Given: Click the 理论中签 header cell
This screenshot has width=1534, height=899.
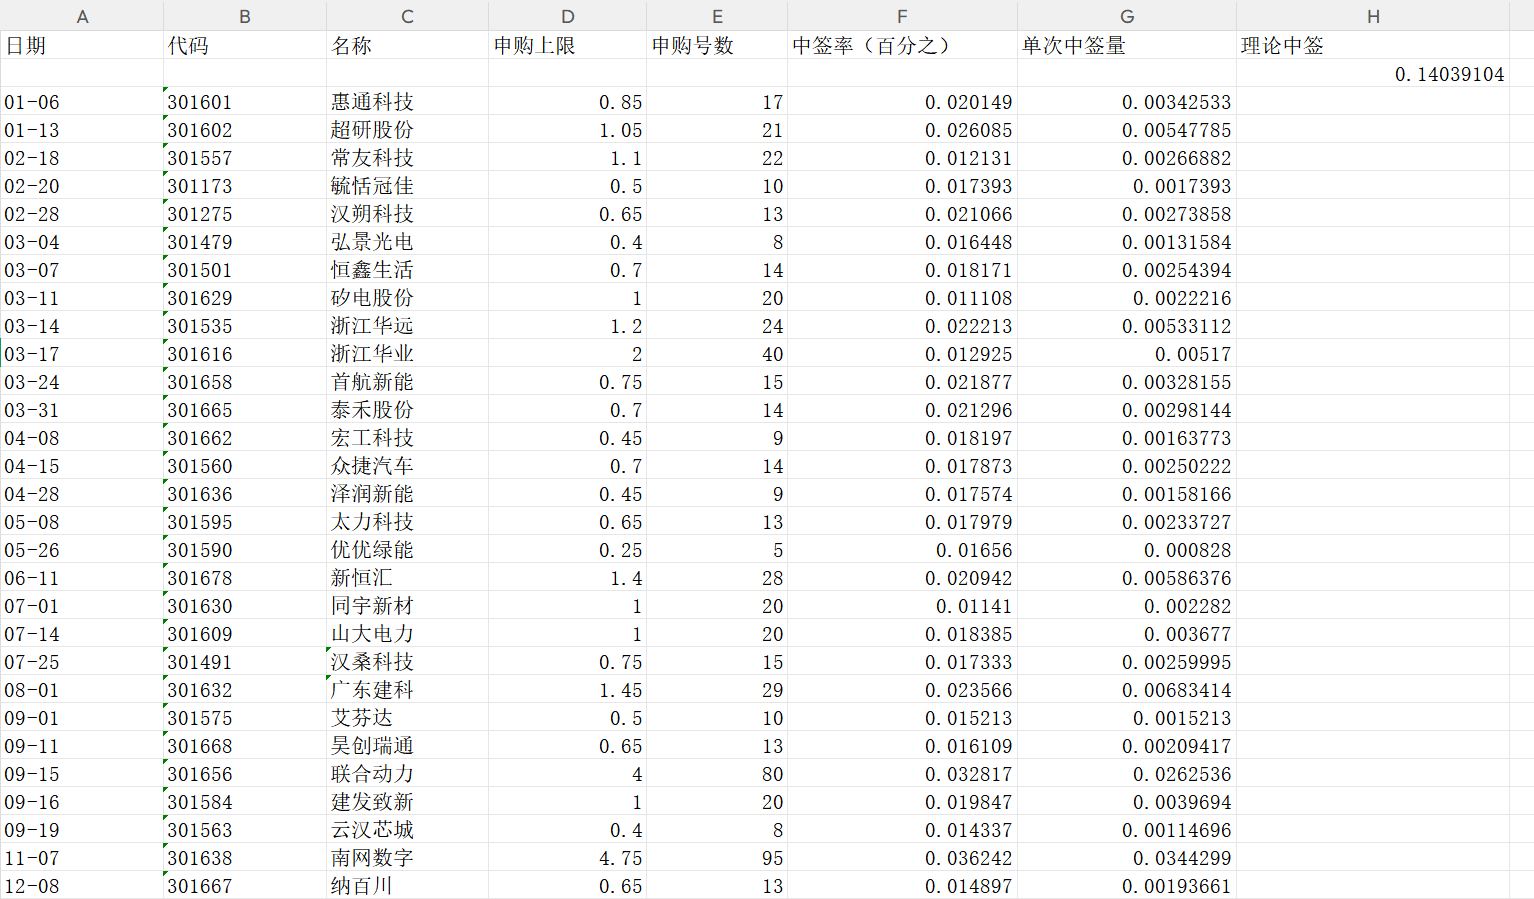Looking at the screenshot, I should (1373, 45).
